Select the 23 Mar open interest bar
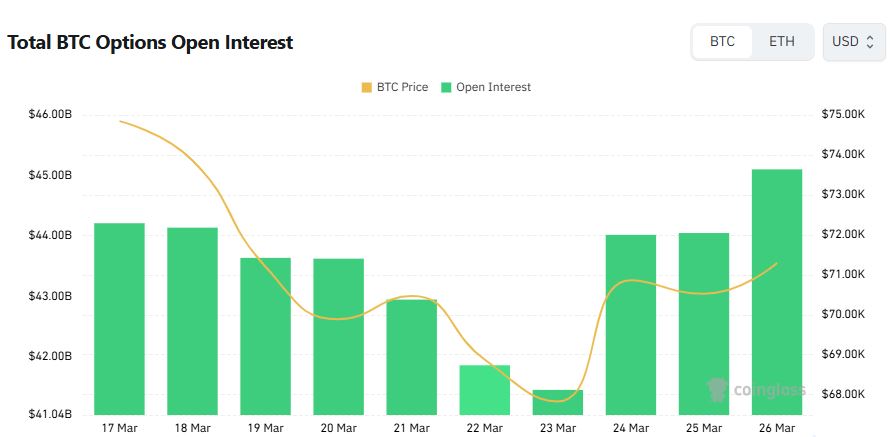Viewport: 892px width, 437px height. [x=558, y=402]
